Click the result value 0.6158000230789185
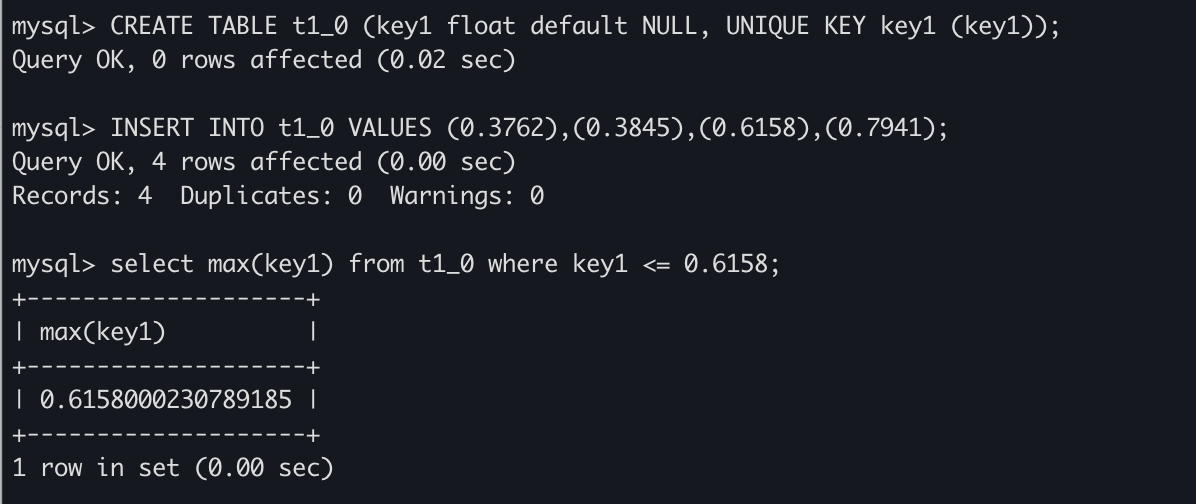Image resolution: width=1196 pixels, height=504 pixels. coord(166,400)
